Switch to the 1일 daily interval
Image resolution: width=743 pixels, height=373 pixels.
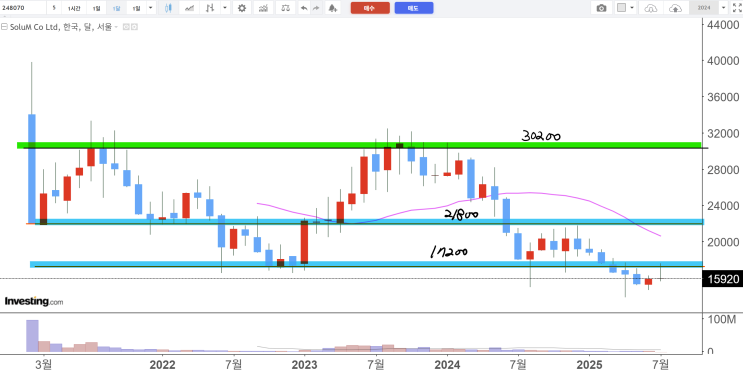pos(96,8)
